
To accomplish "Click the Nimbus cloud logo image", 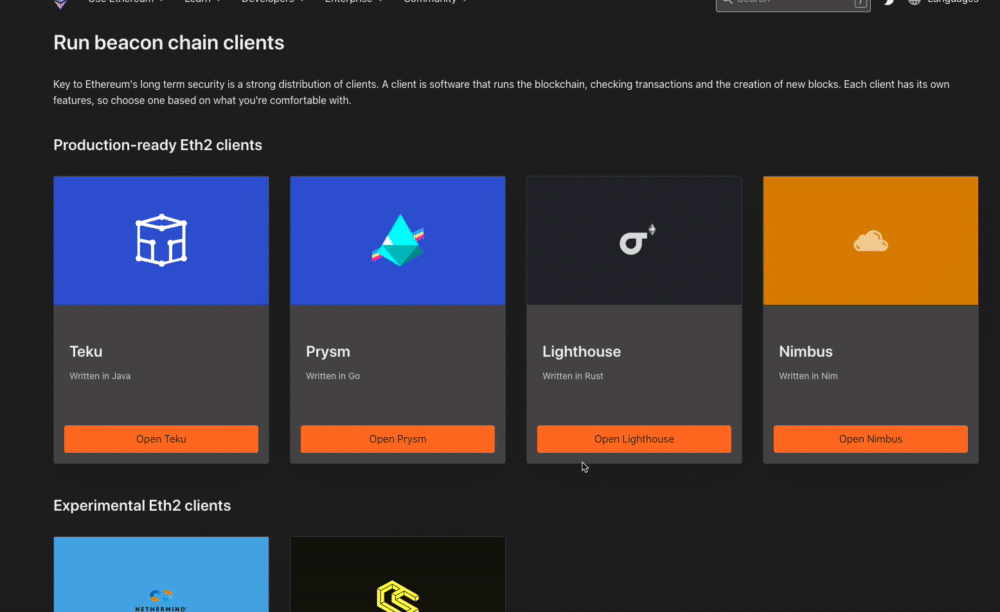I will point(871,240).
